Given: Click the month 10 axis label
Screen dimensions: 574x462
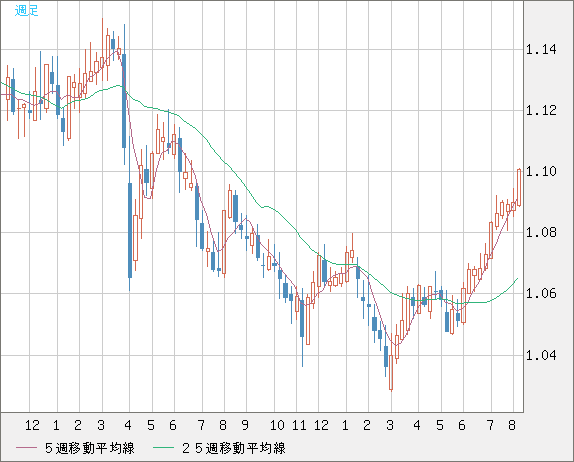Looking at the screenshot, I should pos(277,425).
